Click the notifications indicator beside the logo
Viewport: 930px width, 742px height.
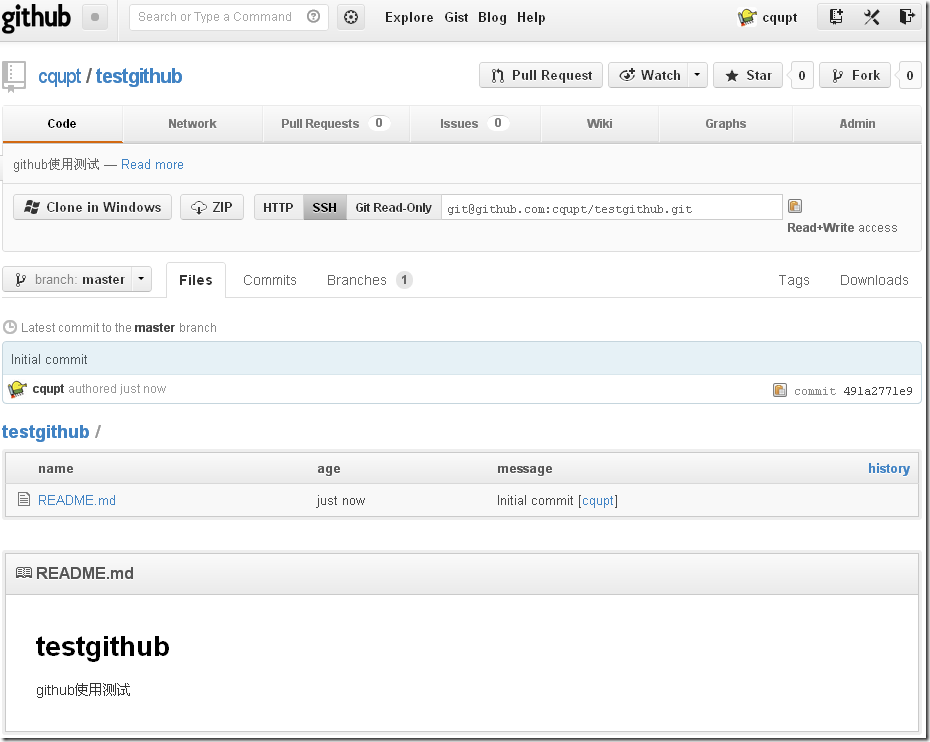click(x=95, y=17)
